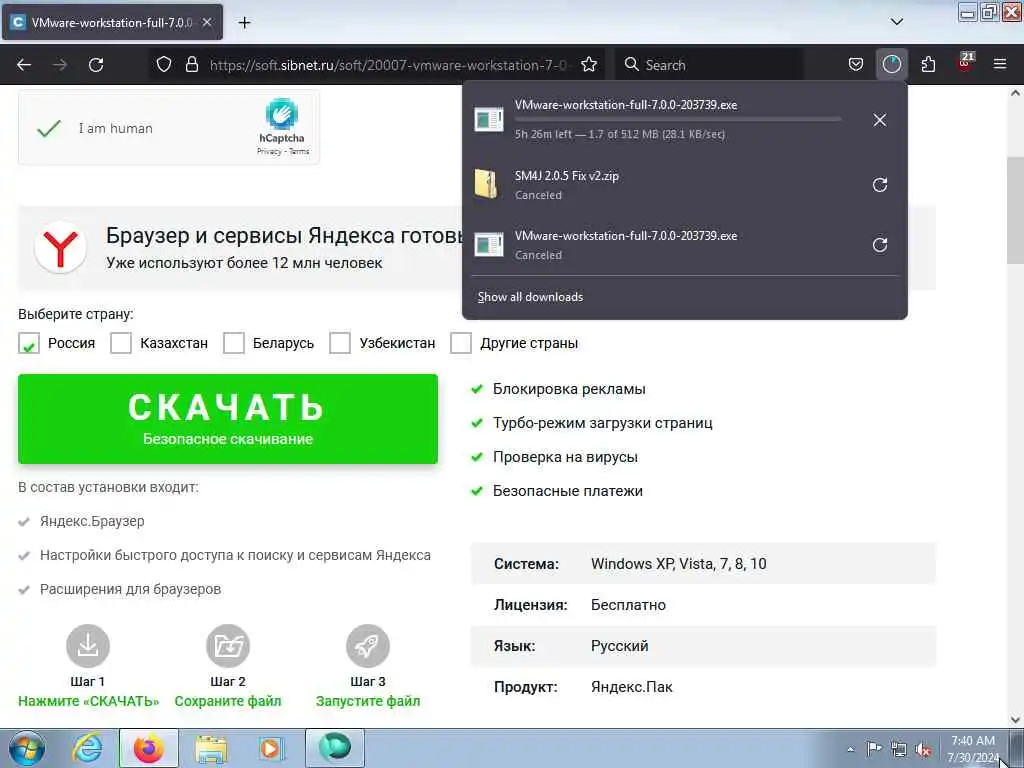Screen dimensions: 1024x768
Task: Open hCaptcha Terms link
Action: 299,152
